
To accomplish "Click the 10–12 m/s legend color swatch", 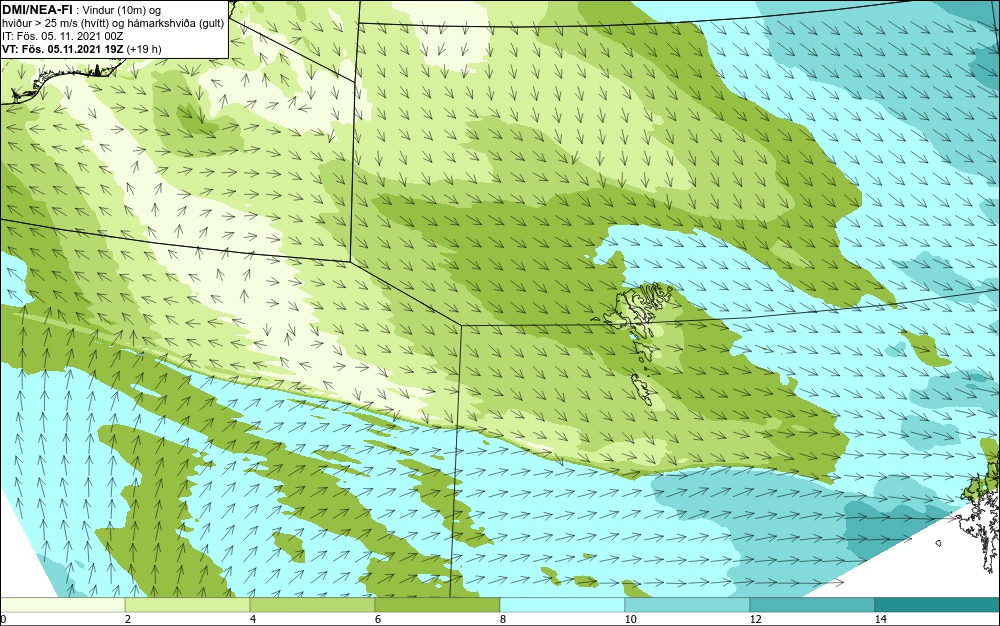I will pyautogui.click(x=688, y=605).
